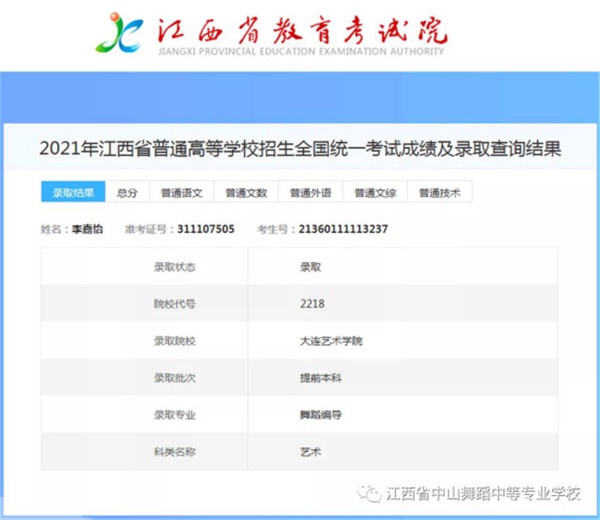Click the batch value 提前本科

[321, 378]
